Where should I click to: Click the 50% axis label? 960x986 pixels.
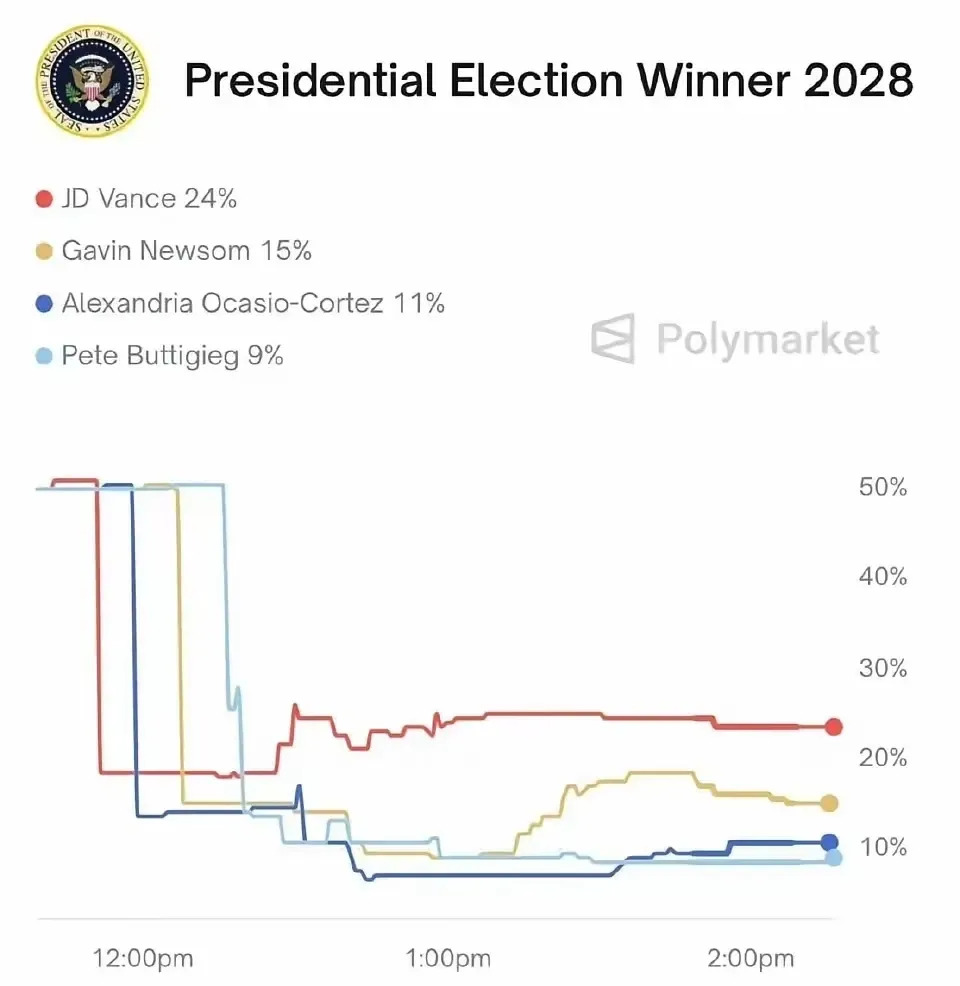[882, 488]
